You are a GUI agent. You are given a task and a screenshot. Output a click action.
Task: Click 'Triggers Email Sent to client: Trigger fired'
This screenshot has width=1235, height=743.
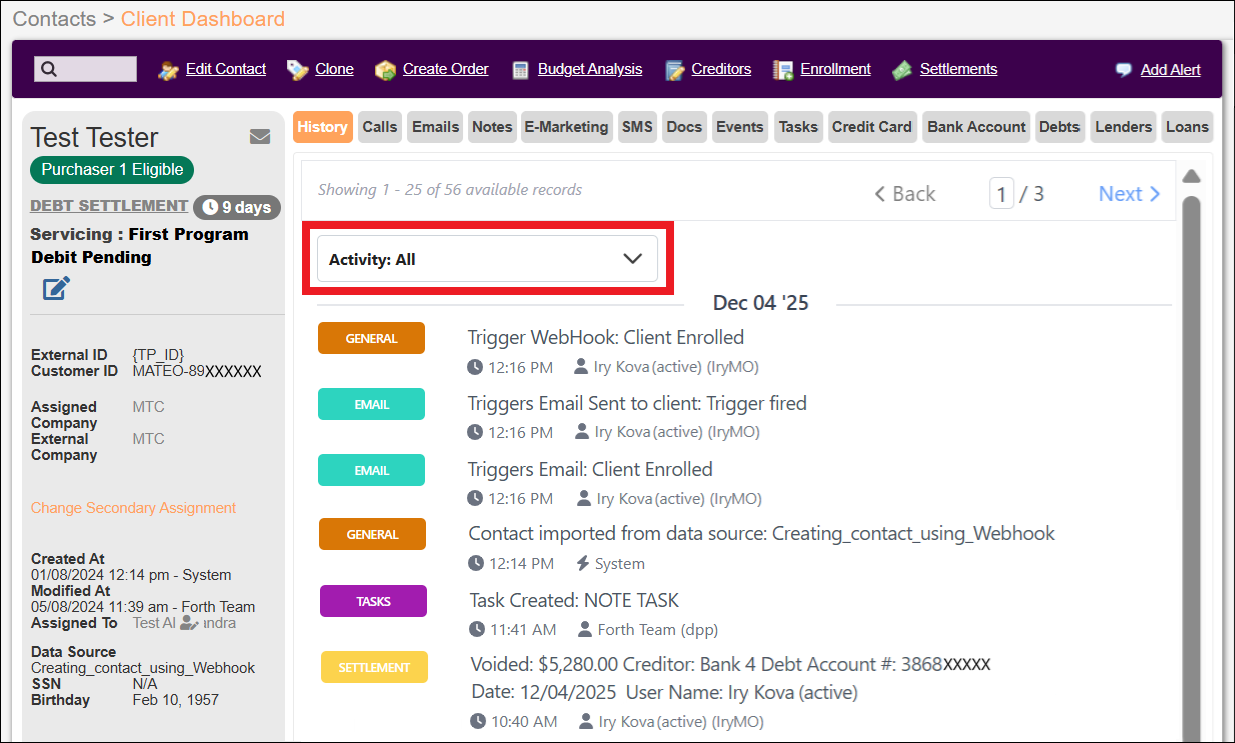pos(637,403)
